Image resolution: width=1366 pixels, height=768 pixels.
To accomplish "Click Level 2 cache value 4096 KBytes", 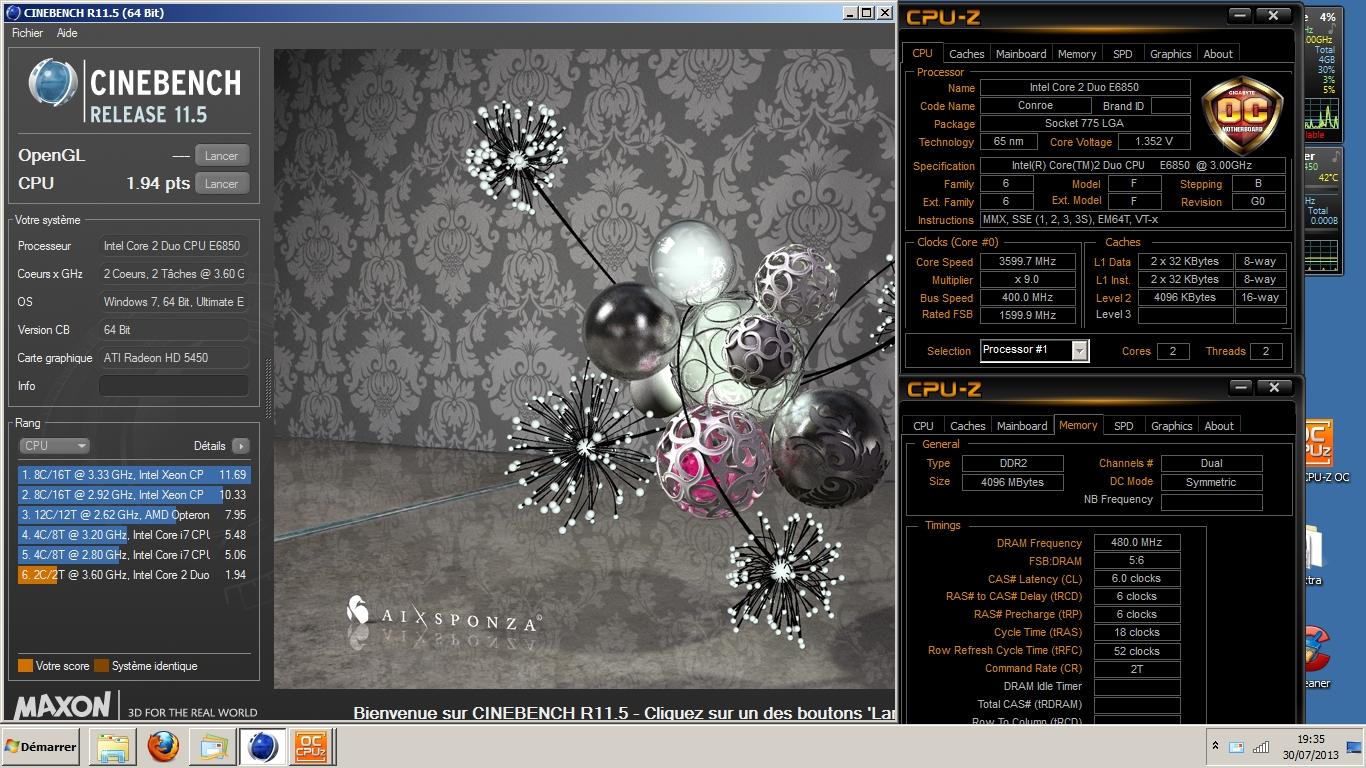I will pos(1184,297).
